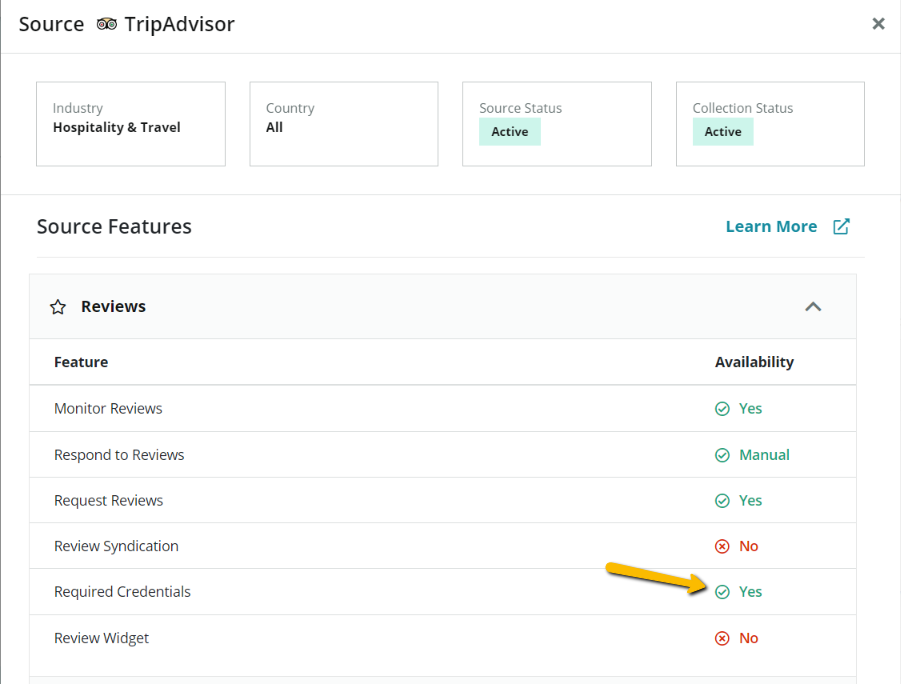Click the Source Status field label

[x=521, y=108]
